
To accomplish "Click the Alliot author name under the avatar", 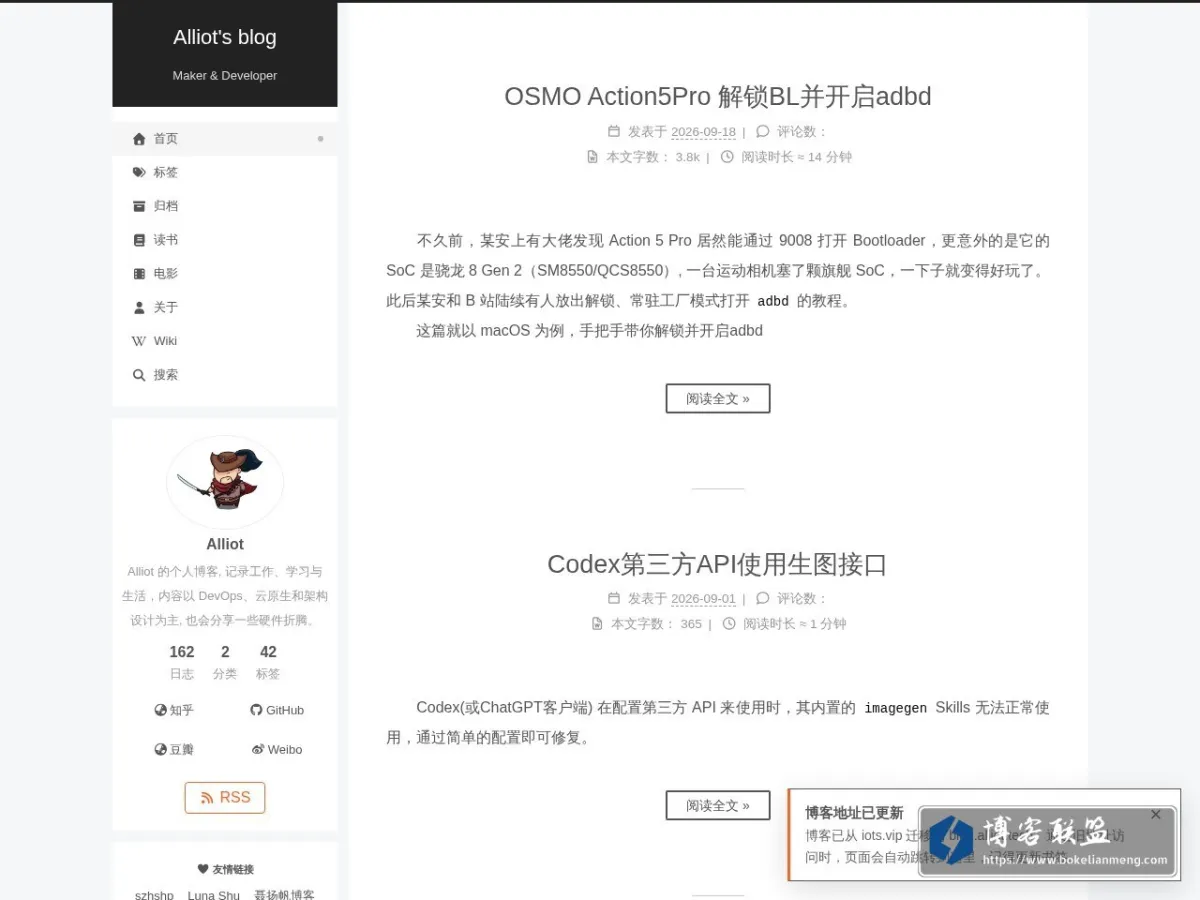I will [225, 544].
